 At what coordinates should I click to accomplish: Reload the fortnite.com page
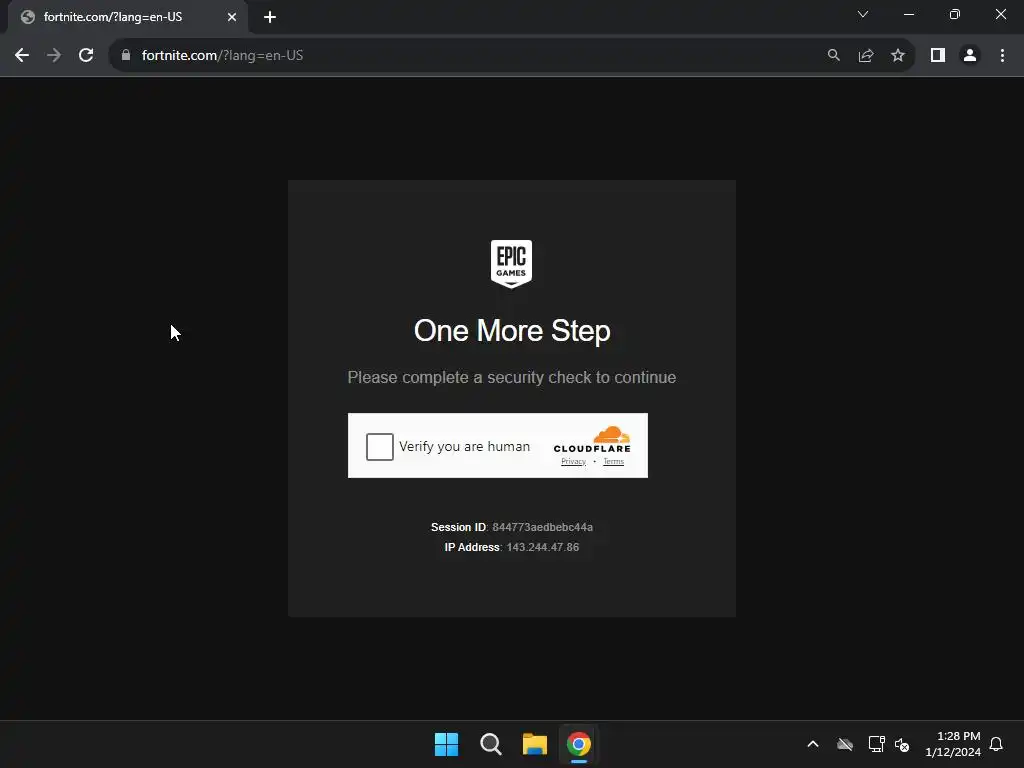(86, 56)
